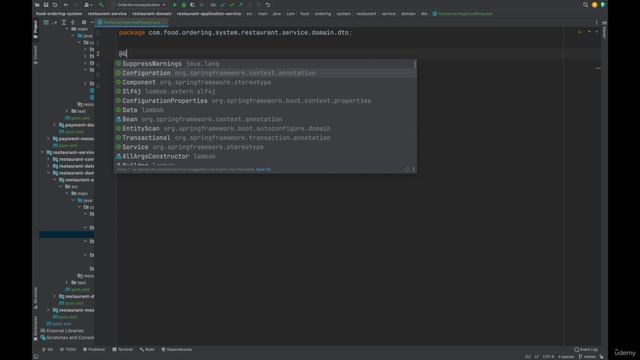The width and height of the screenshot is (640, 360).
Task: Select ConfigurationProperties completion suggestion
Action: click(x=264, y=101)
